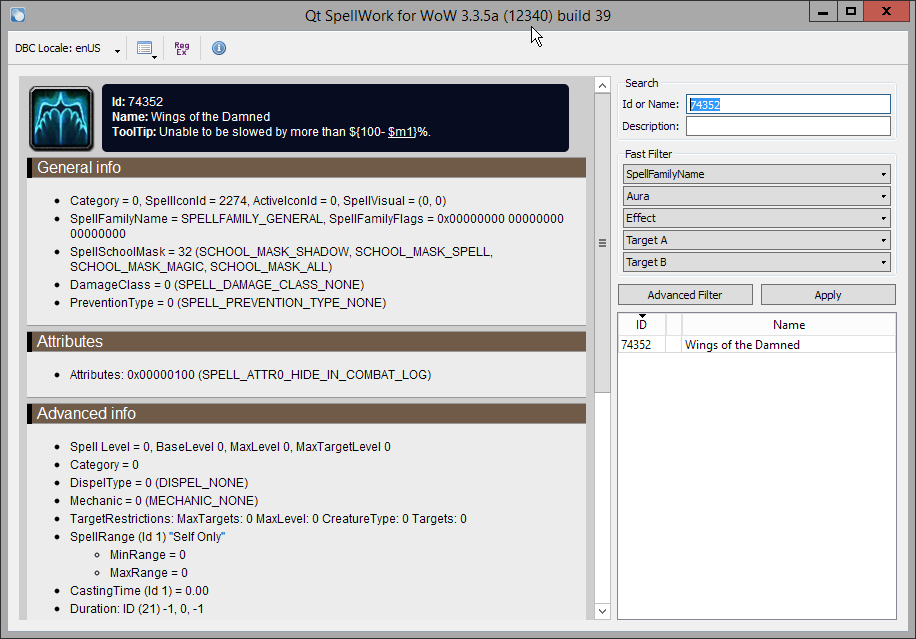Click the SpellSchoolMask = 32 line

[282, 259]
